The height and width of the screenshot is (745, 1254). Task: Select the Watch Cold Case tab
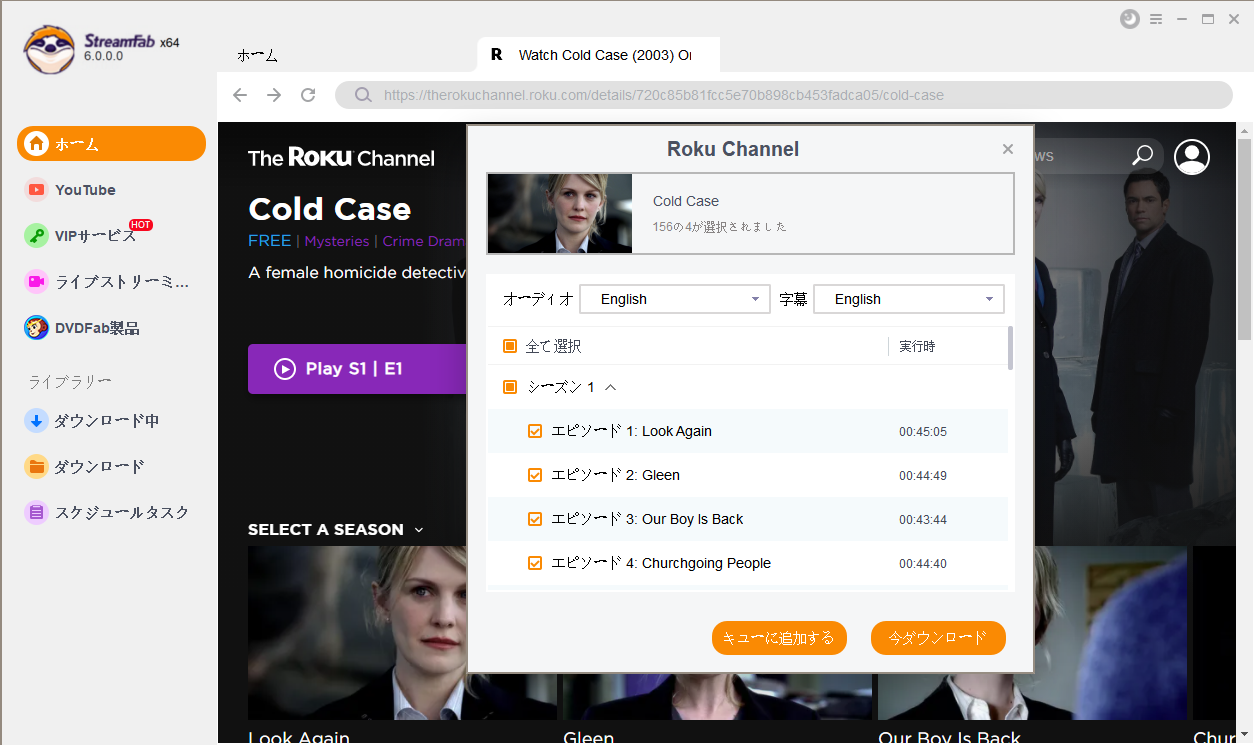coord(599,55)
